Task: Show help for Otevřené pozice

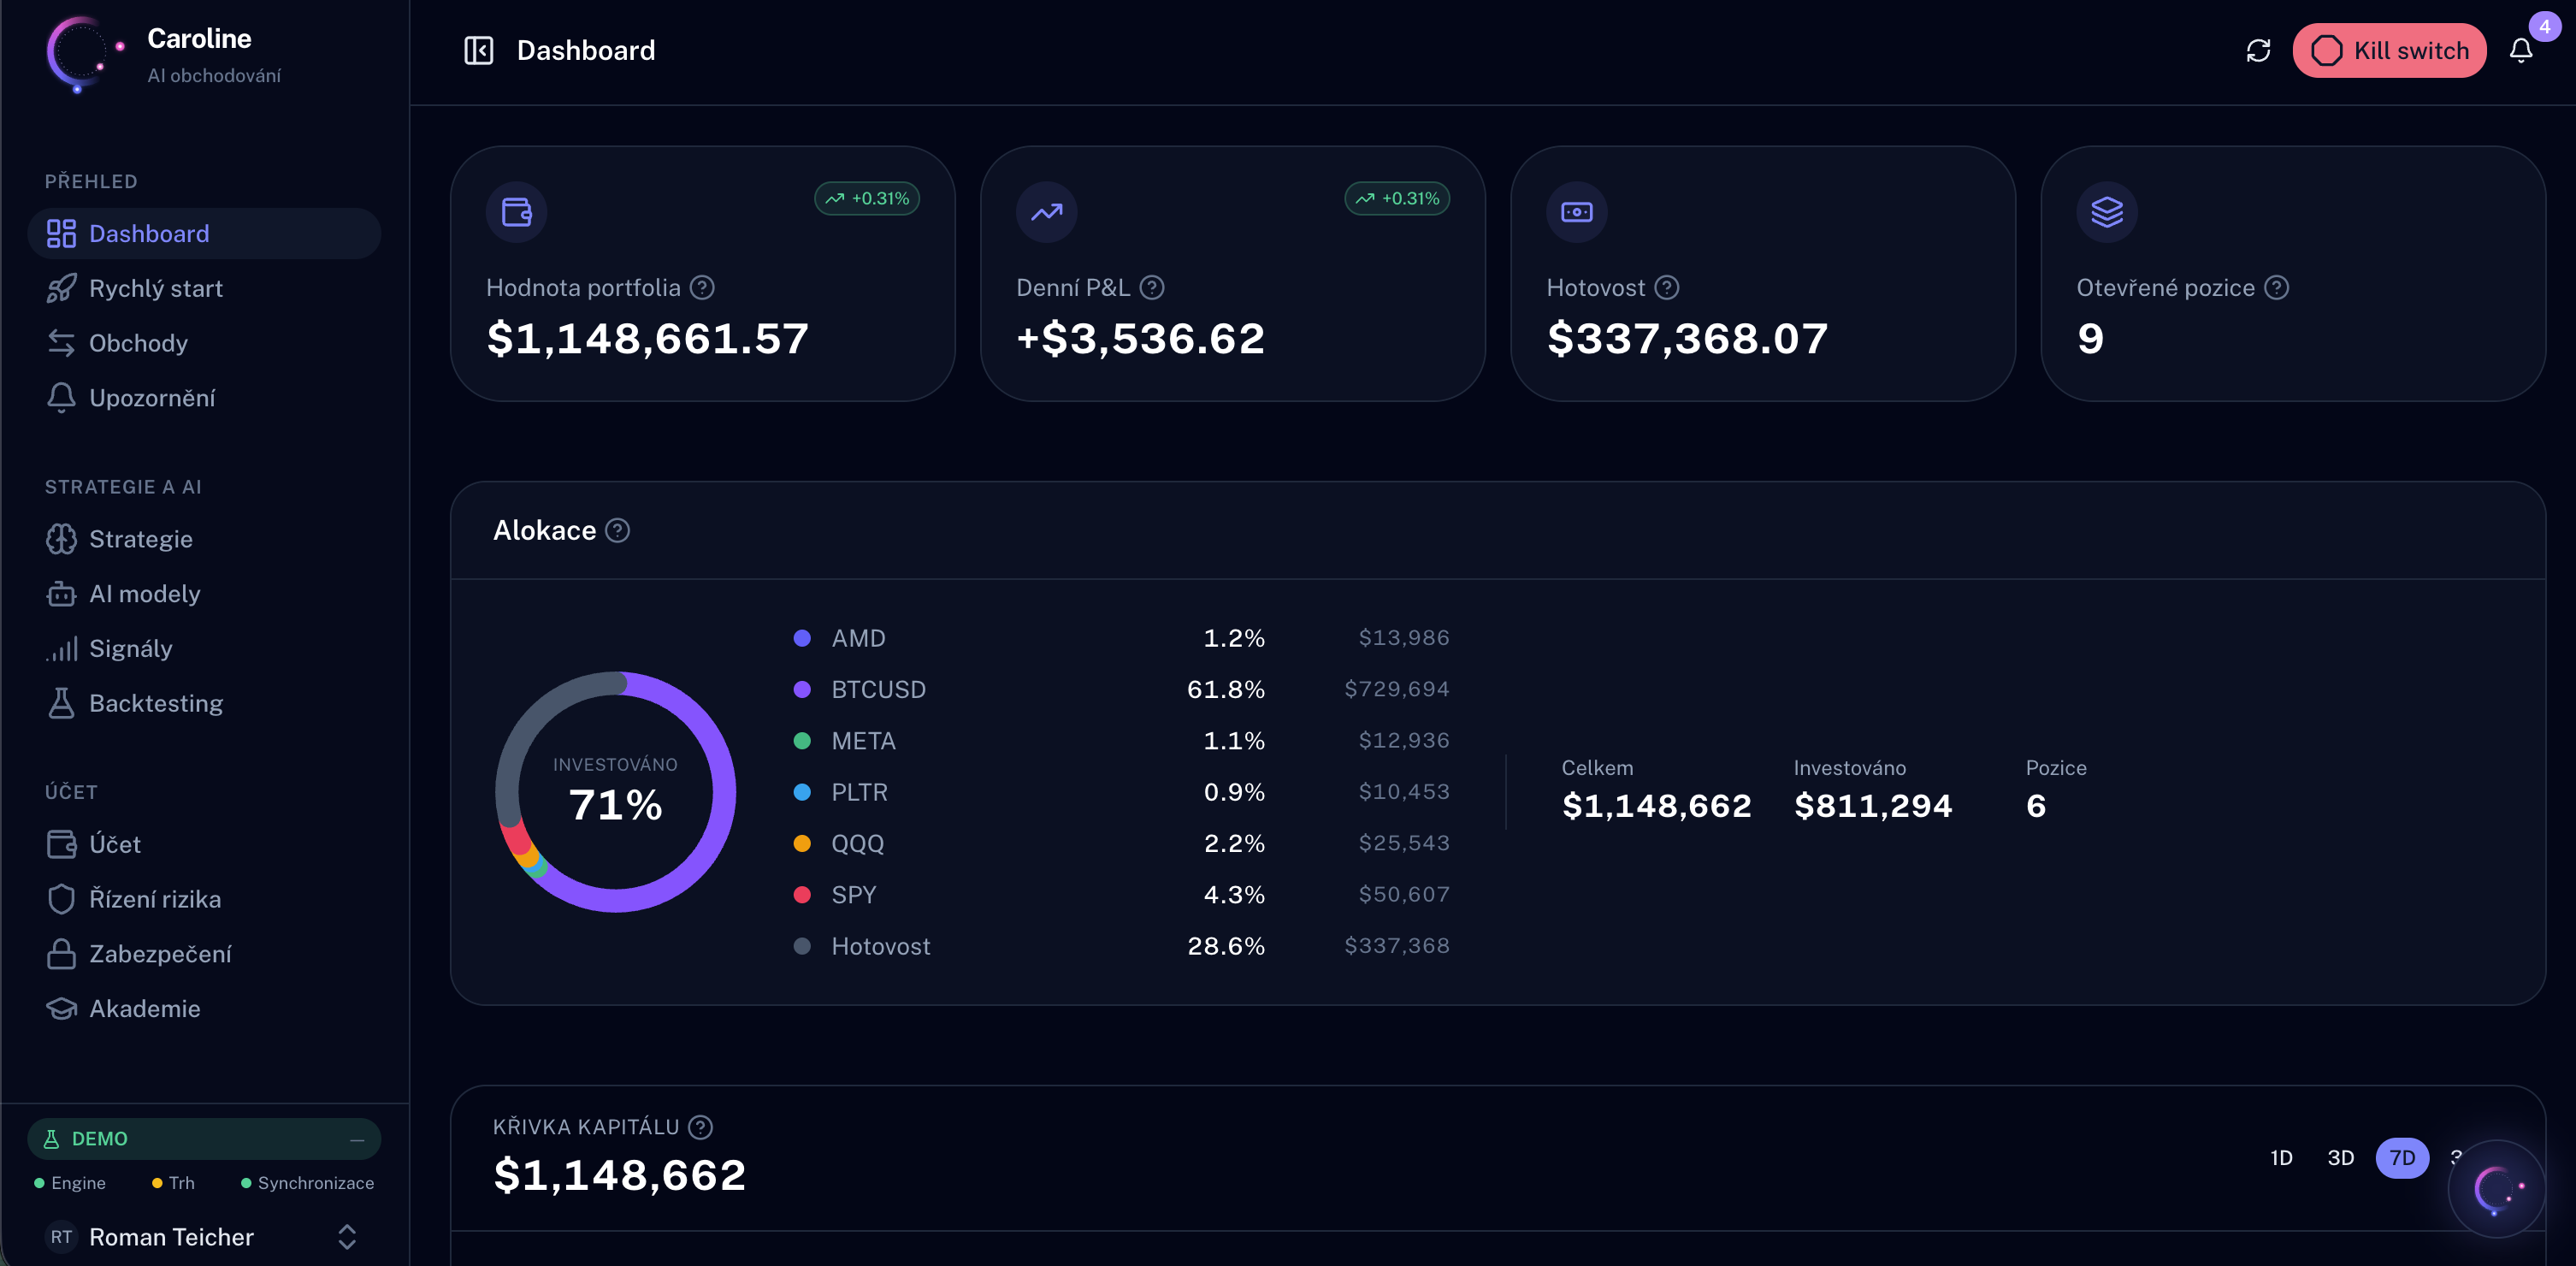Action: pyautogui.click(x=2276, y=288)
